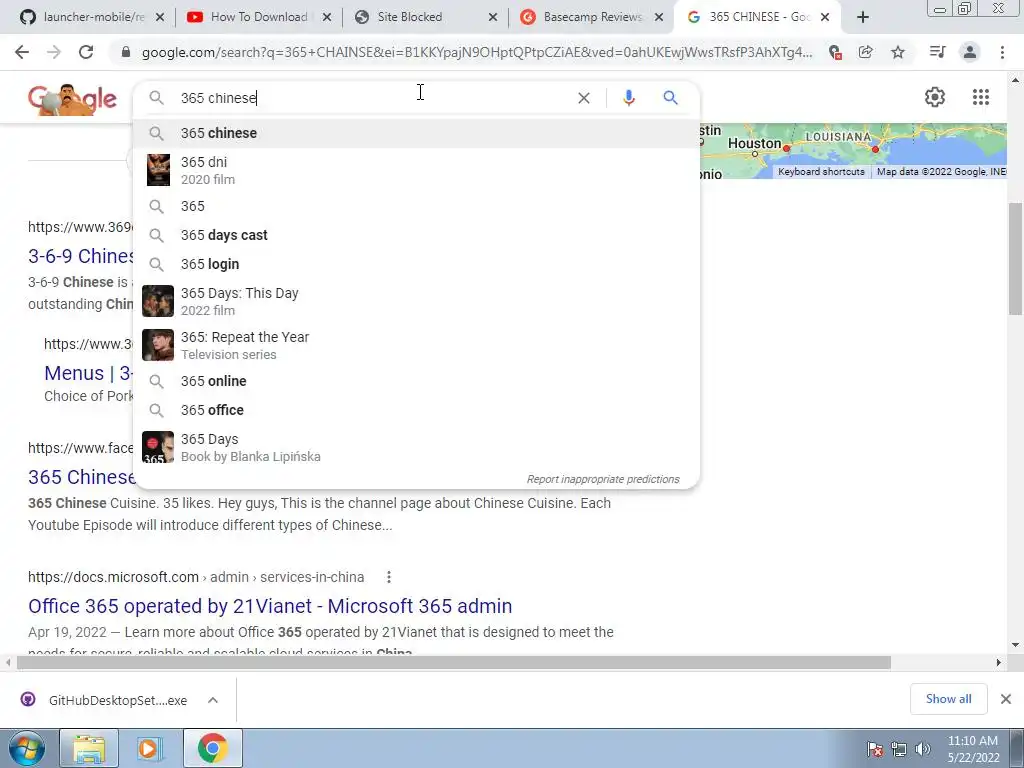Open the Chrome profile avatar
The height and width of the screenshot is (768, 1024).
[x=970, y=52]
